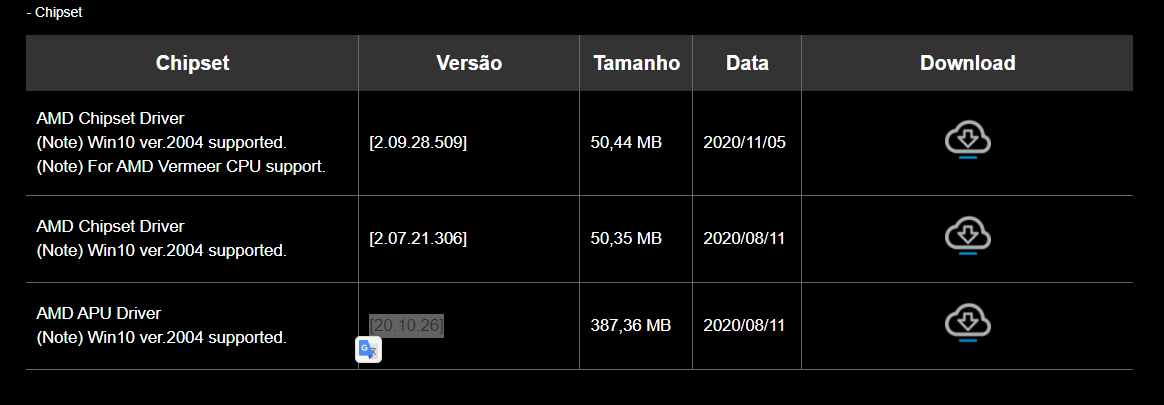Click the second row's 2020/08/11 date
This screenshot has width=1164, height=405.
tap(744, 238)
